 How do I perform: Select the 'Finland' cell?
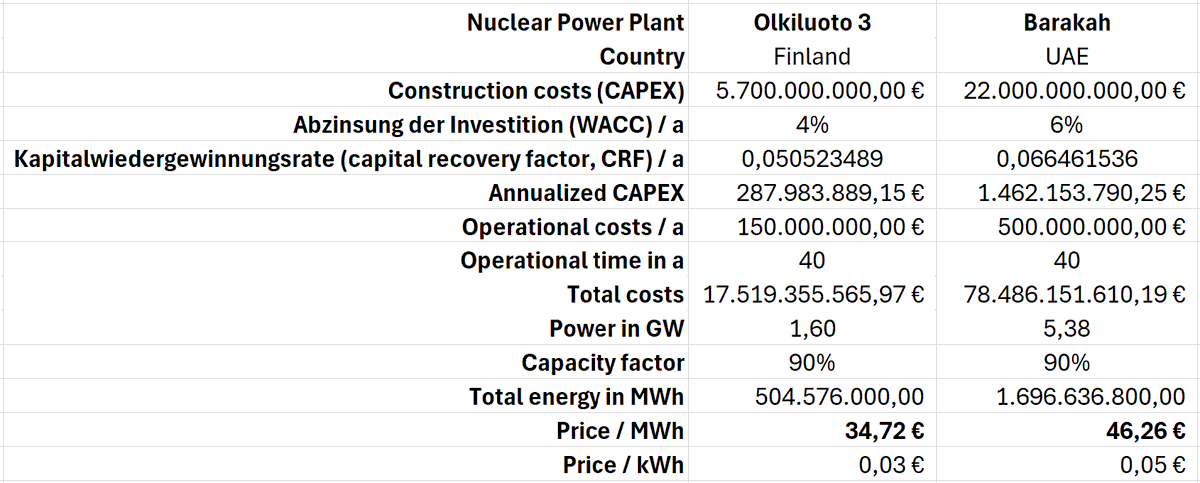pos(810,56)
